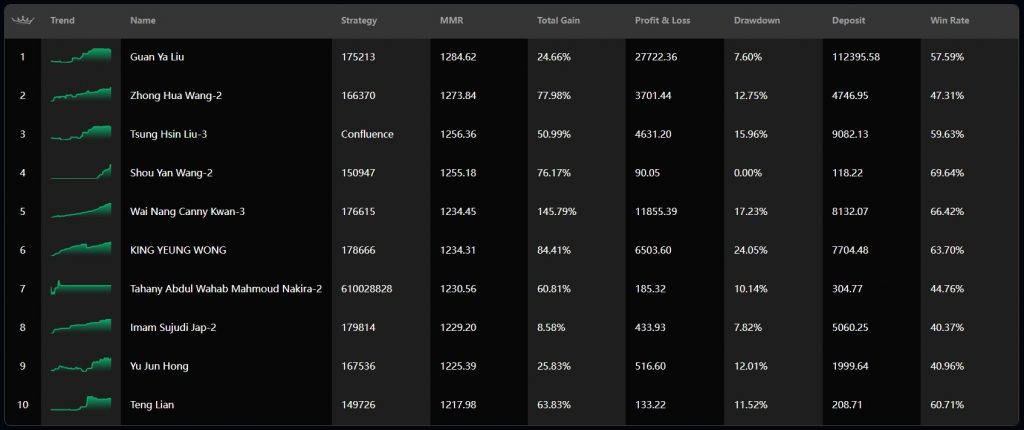Click the Strategy column header
This screenshot has width=1024, height=430.
359,21
